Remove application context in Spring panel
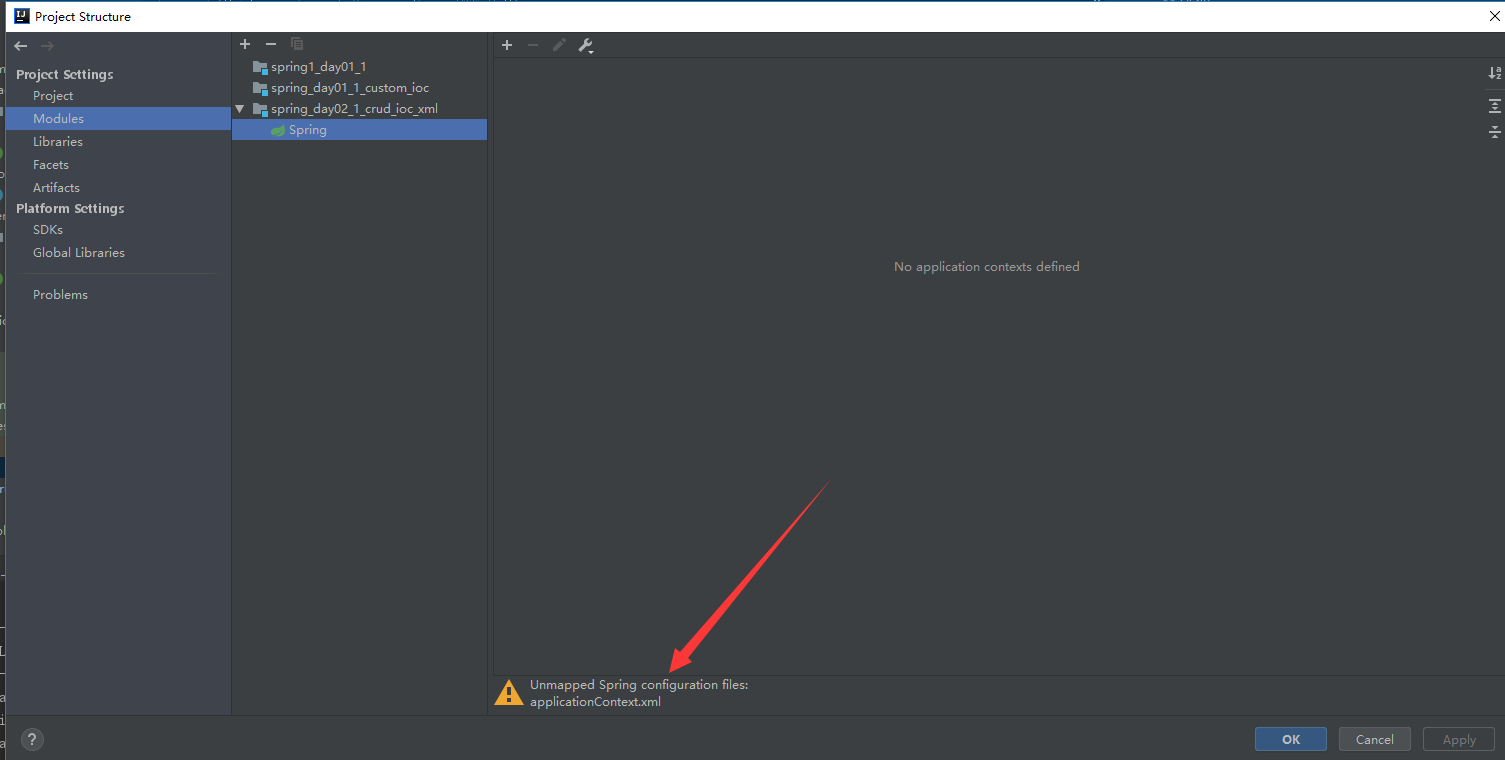The image size is (1505, 760). point(533,45)
